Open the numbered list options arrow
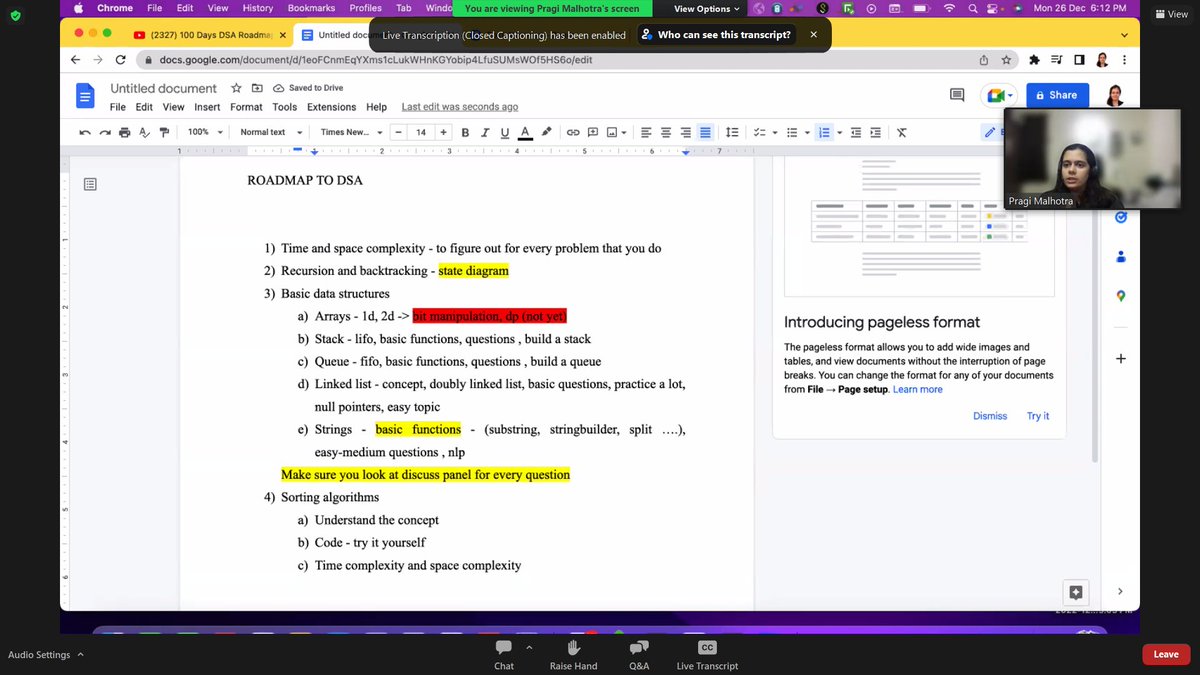The height and width of the screenshot is (675, 1200). pos(839,132)
